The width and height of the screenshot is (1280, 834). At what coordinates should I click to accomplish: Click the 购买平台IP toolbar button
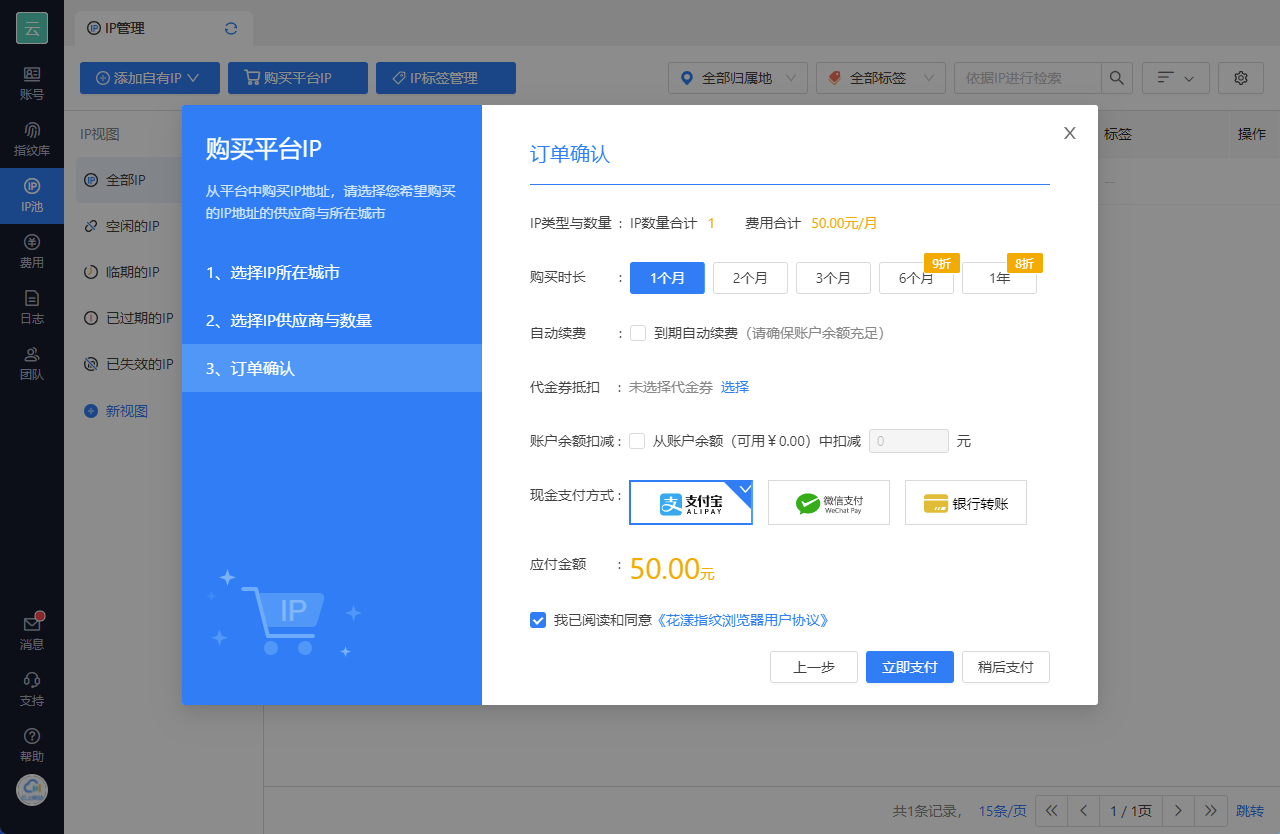pos(298,78)
